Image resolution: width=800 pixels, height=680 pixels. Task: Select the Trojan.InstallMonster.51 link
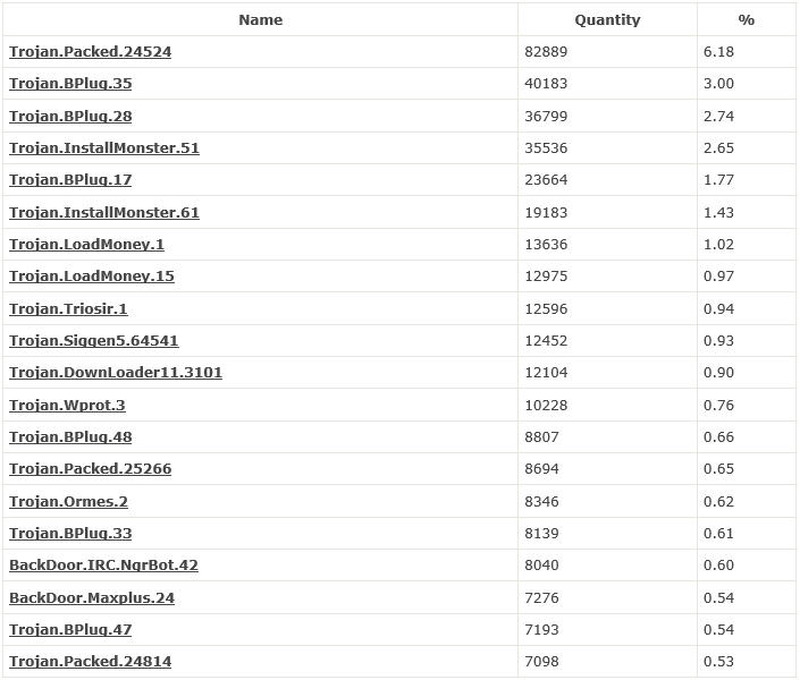pyautogui.click(x=104, y=148)
